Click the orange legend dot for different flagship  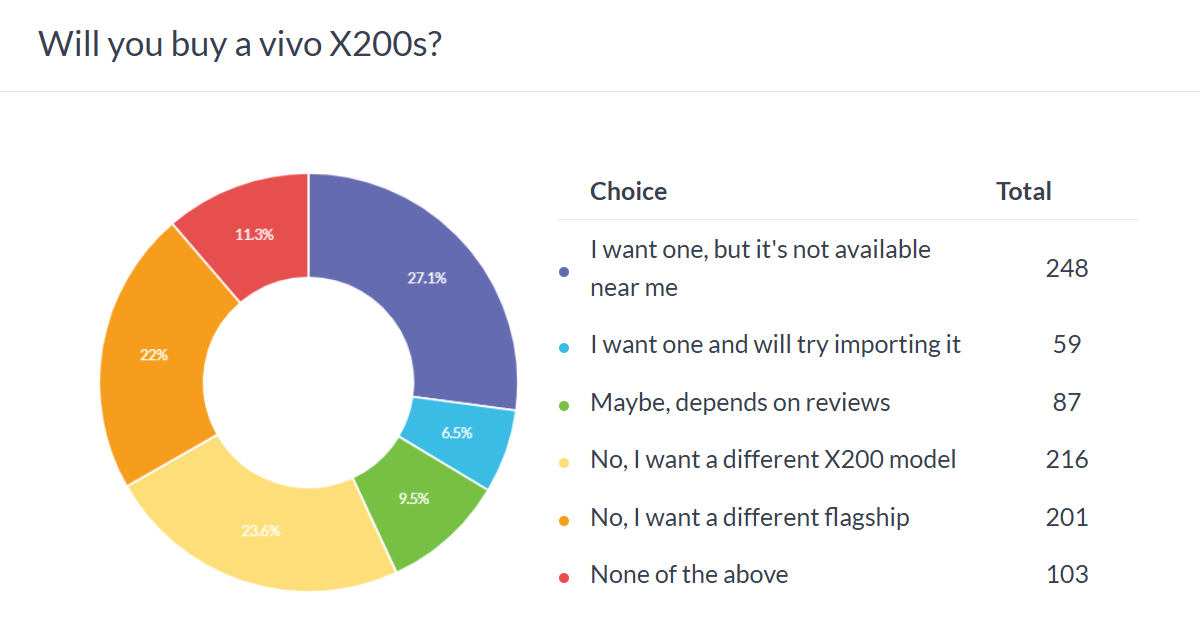point(565,520)
